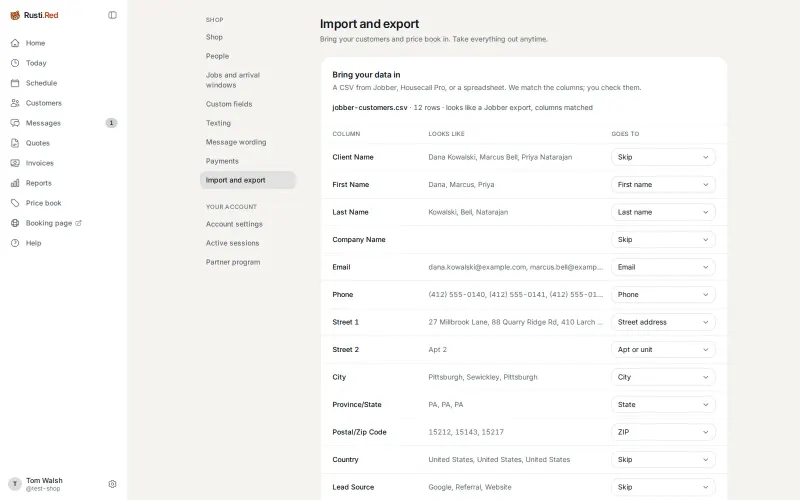
Task: Collapse the sidebar with the panel icon
Action: pos(112,15)
